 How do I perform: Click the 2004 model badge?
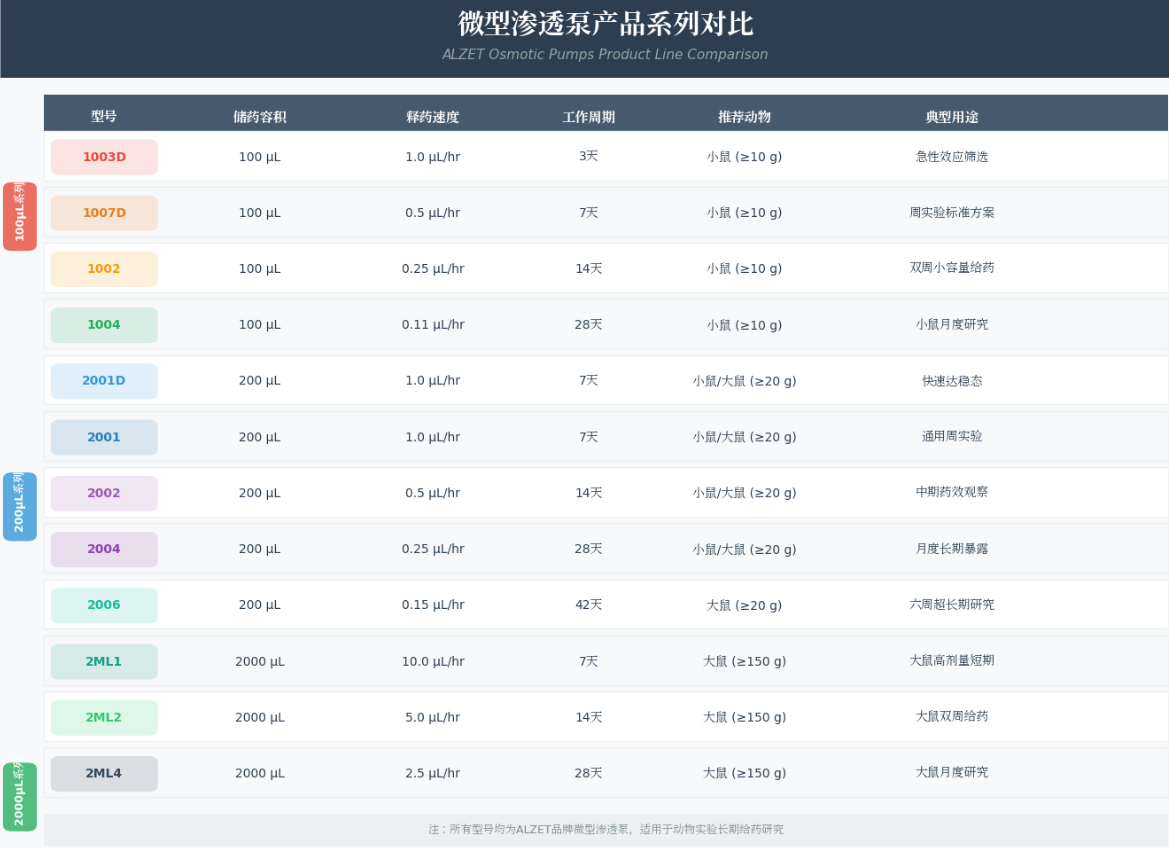103,549
